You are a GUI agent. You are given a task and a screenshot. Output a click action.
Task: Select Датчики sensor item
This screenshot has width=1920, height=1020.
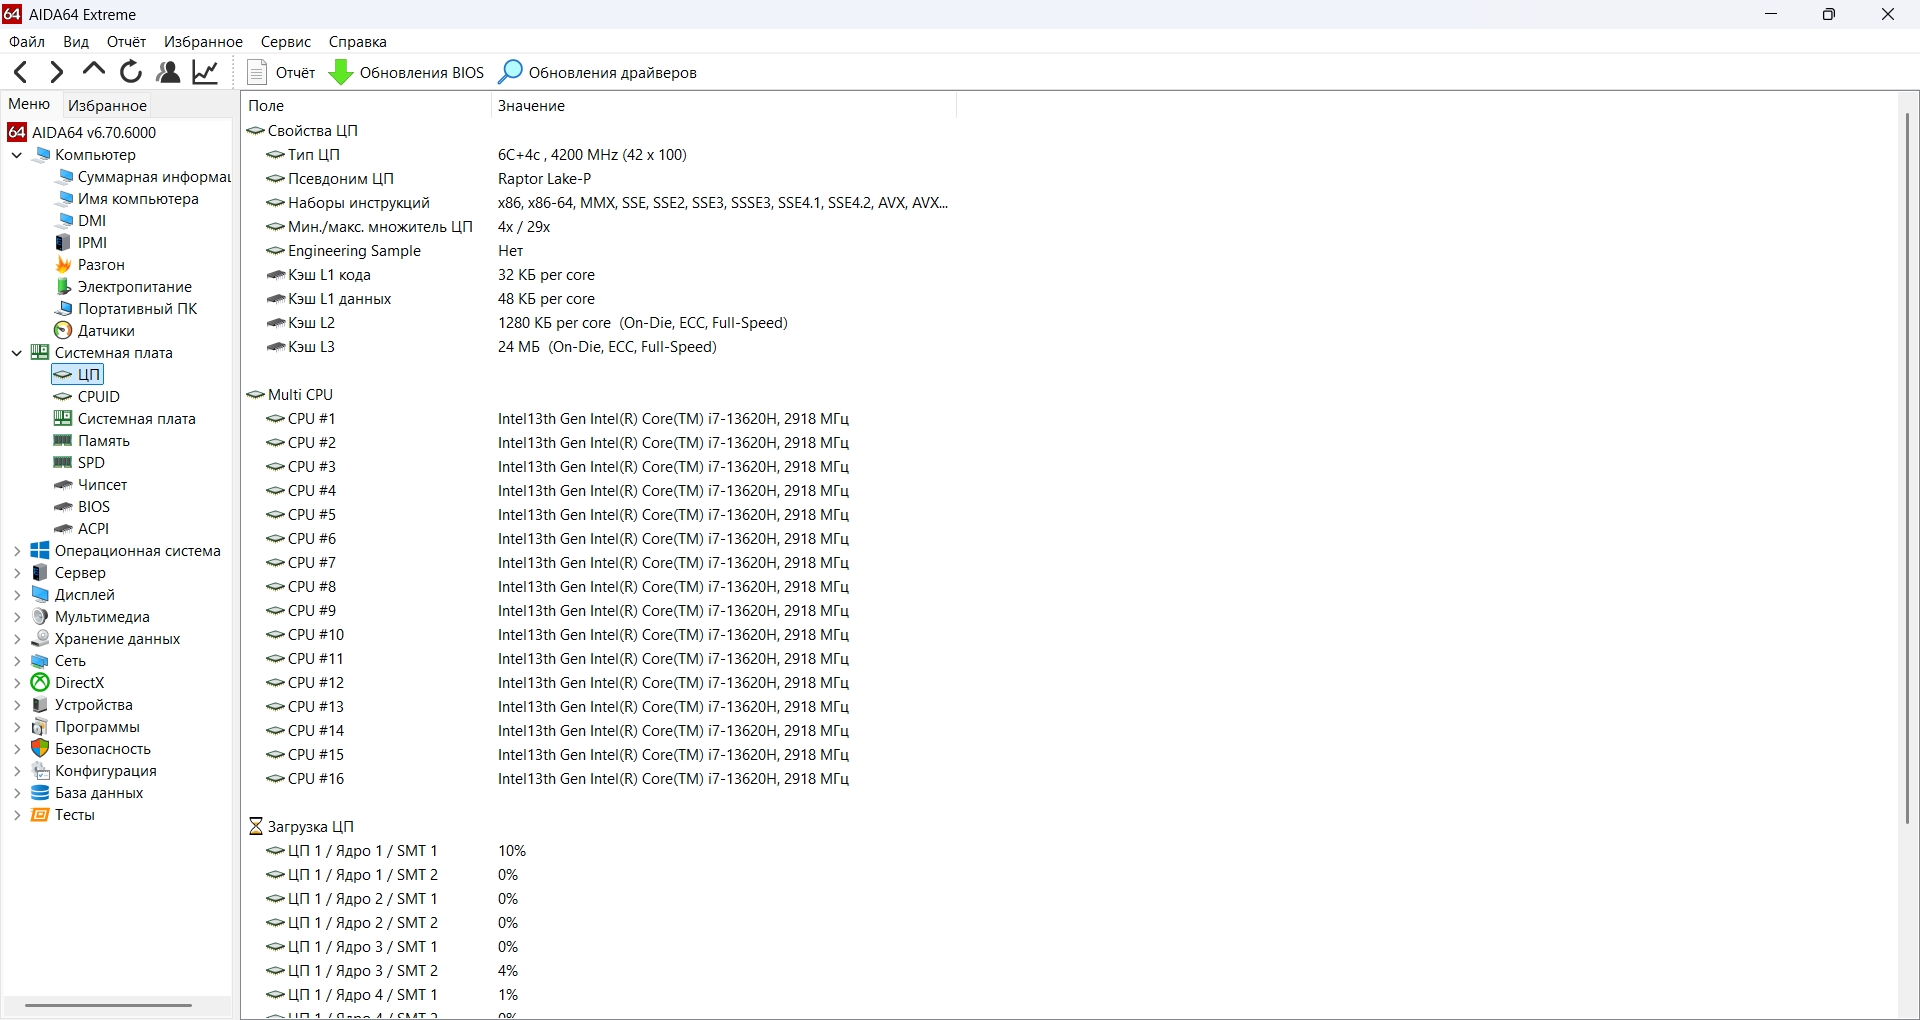coord(94,331)
